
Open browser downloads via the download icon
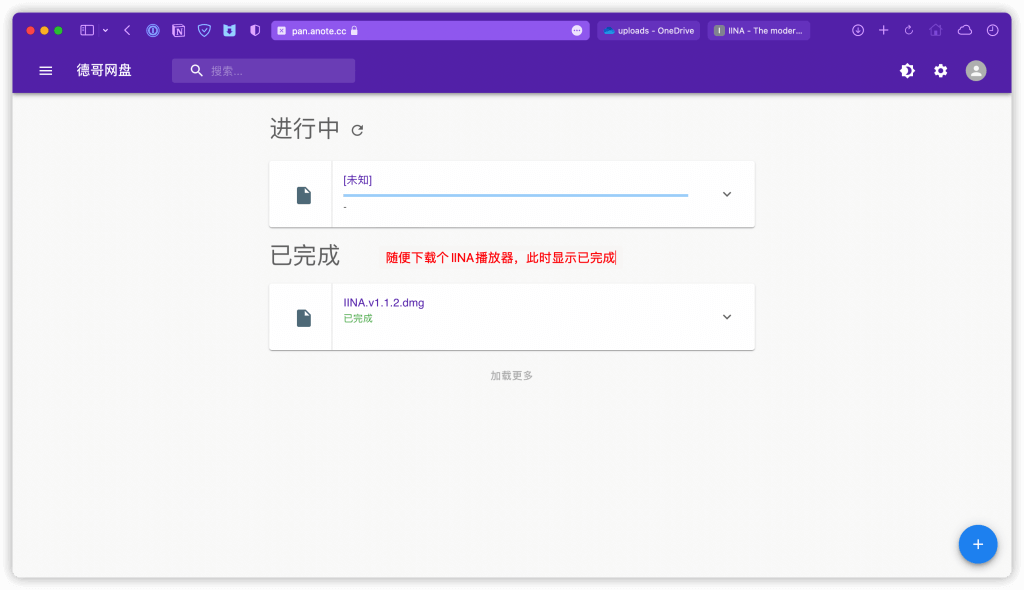pyautogui.click(x=858, y=30)
